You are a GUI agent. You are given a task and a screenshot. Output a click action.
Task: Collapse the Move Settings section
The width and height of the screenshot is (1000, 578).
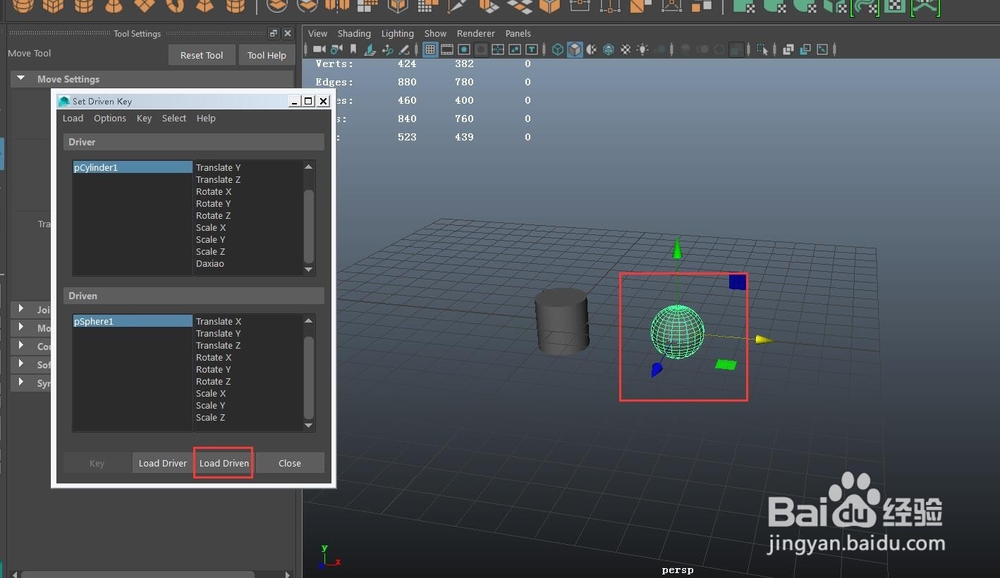coord(21,78)
